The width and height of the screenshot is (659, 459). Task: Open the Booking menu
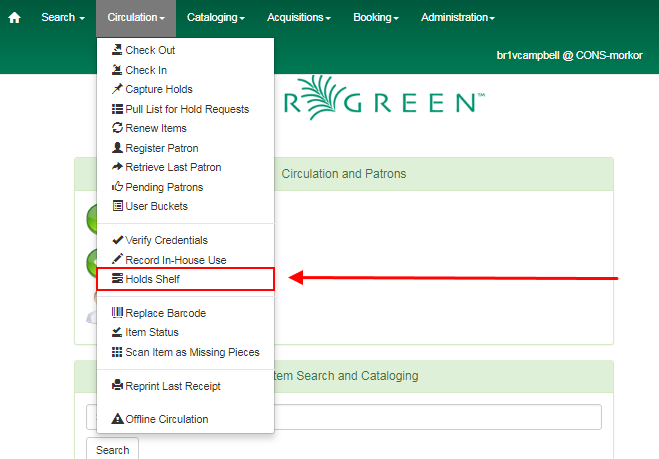coord(376,18)
